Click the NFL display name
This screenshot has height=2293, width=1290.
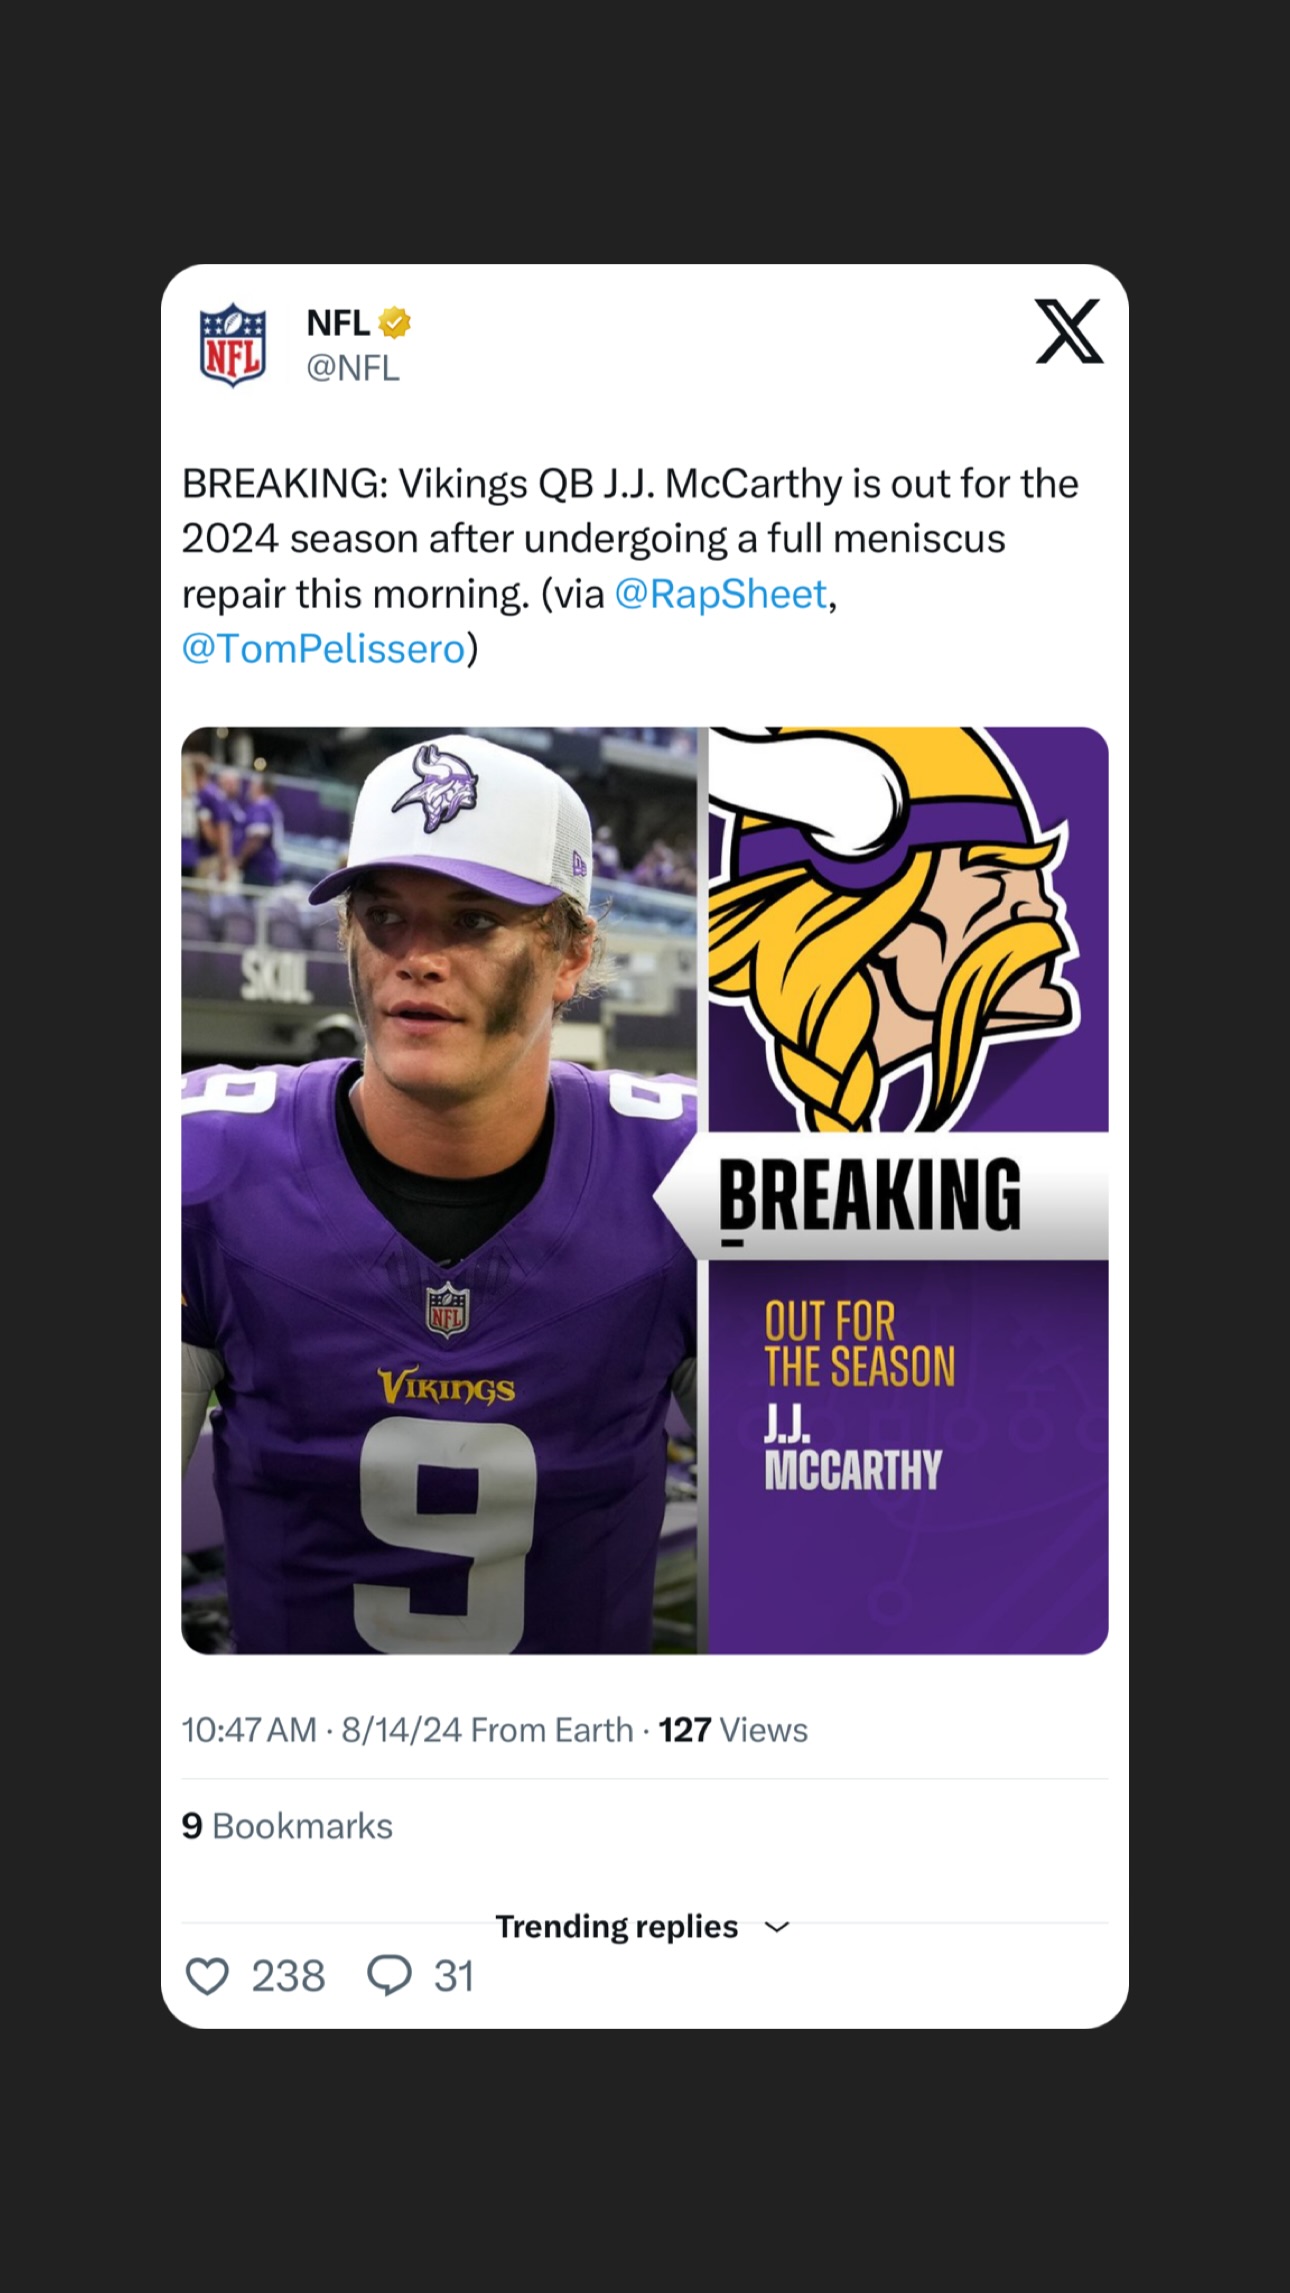click(x=338, y=323)
